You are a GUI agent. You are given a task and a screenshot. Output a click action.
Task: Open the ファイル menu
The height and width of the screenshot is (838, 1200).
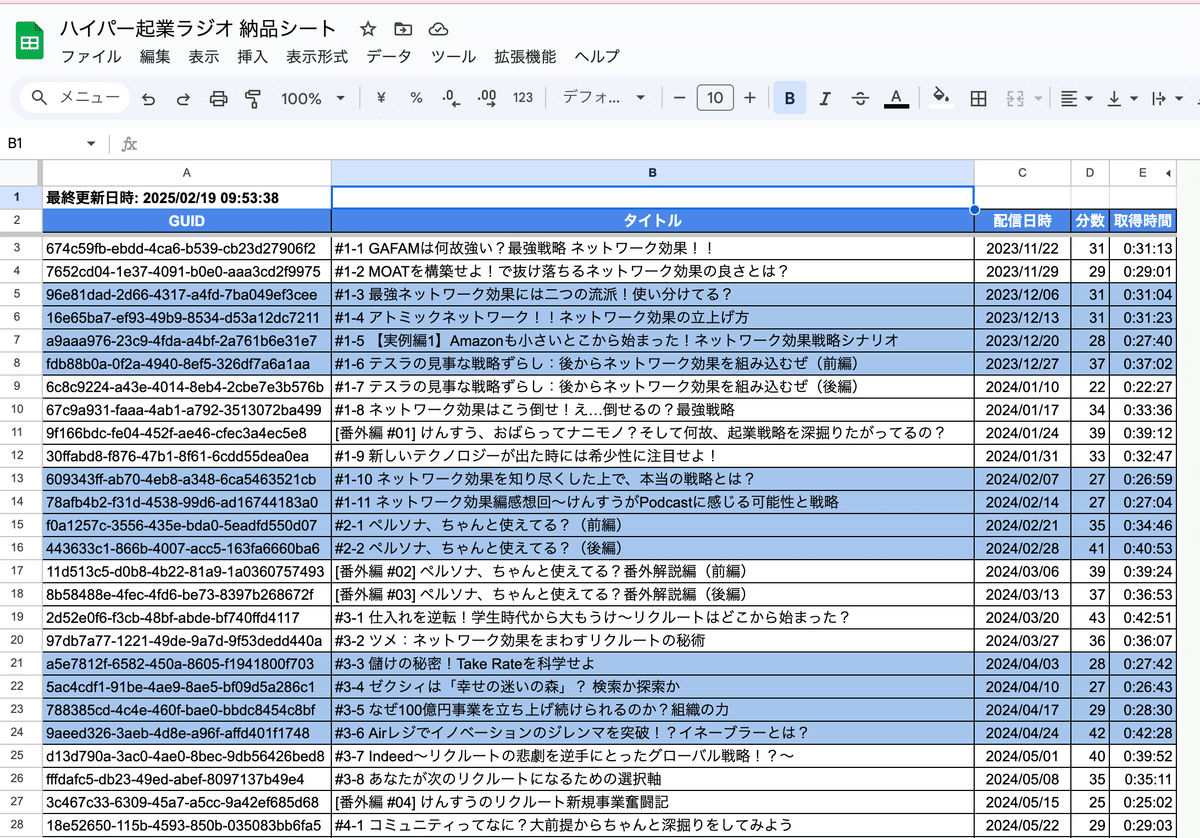(x=91, y=56)
